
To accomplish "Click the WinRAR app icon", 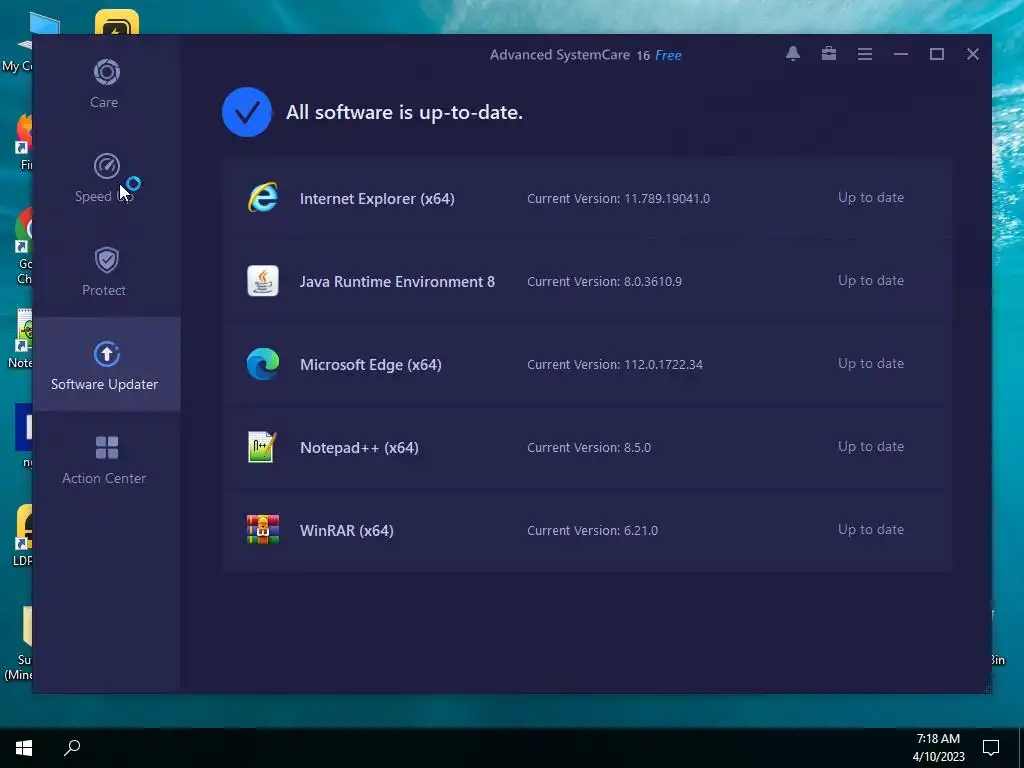I will click(263, 530).
